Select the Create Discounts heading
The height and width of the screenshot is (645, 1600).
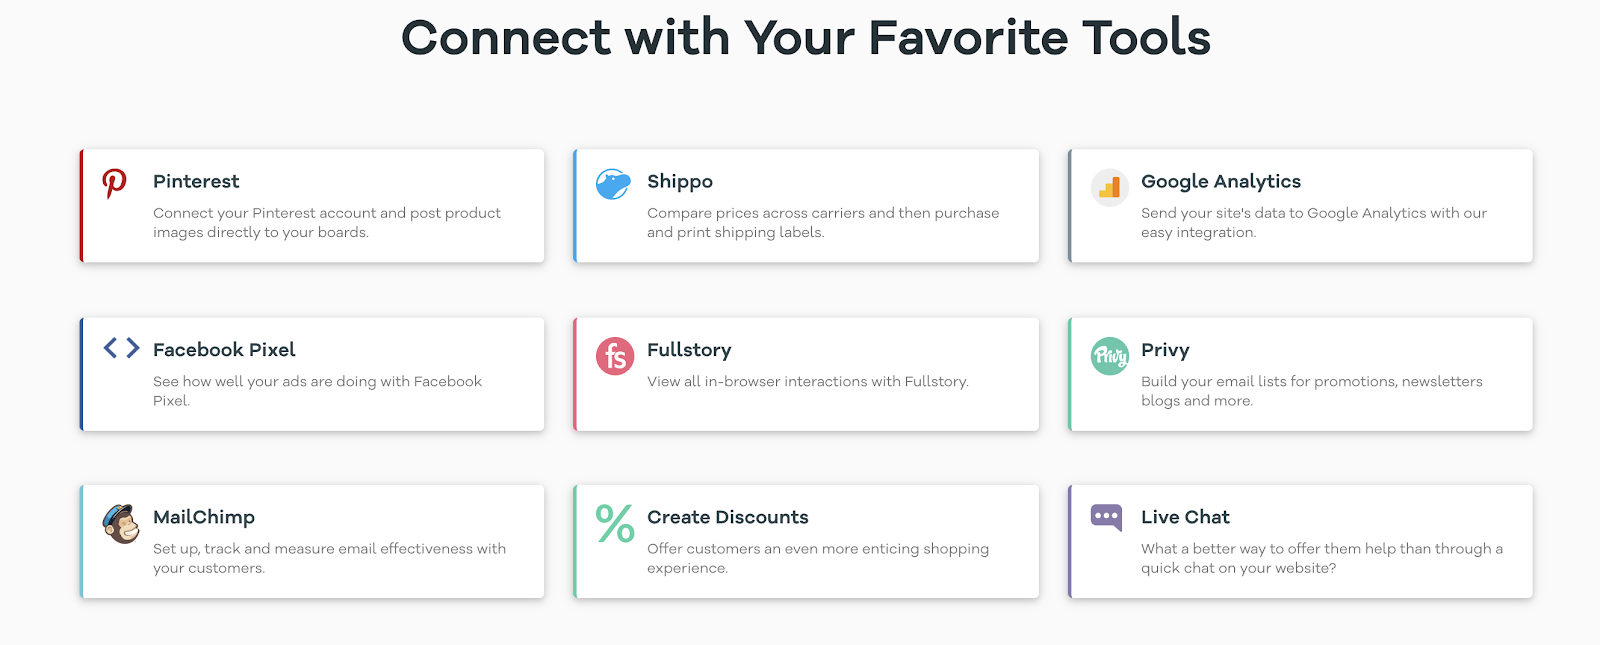click(727, 517)
